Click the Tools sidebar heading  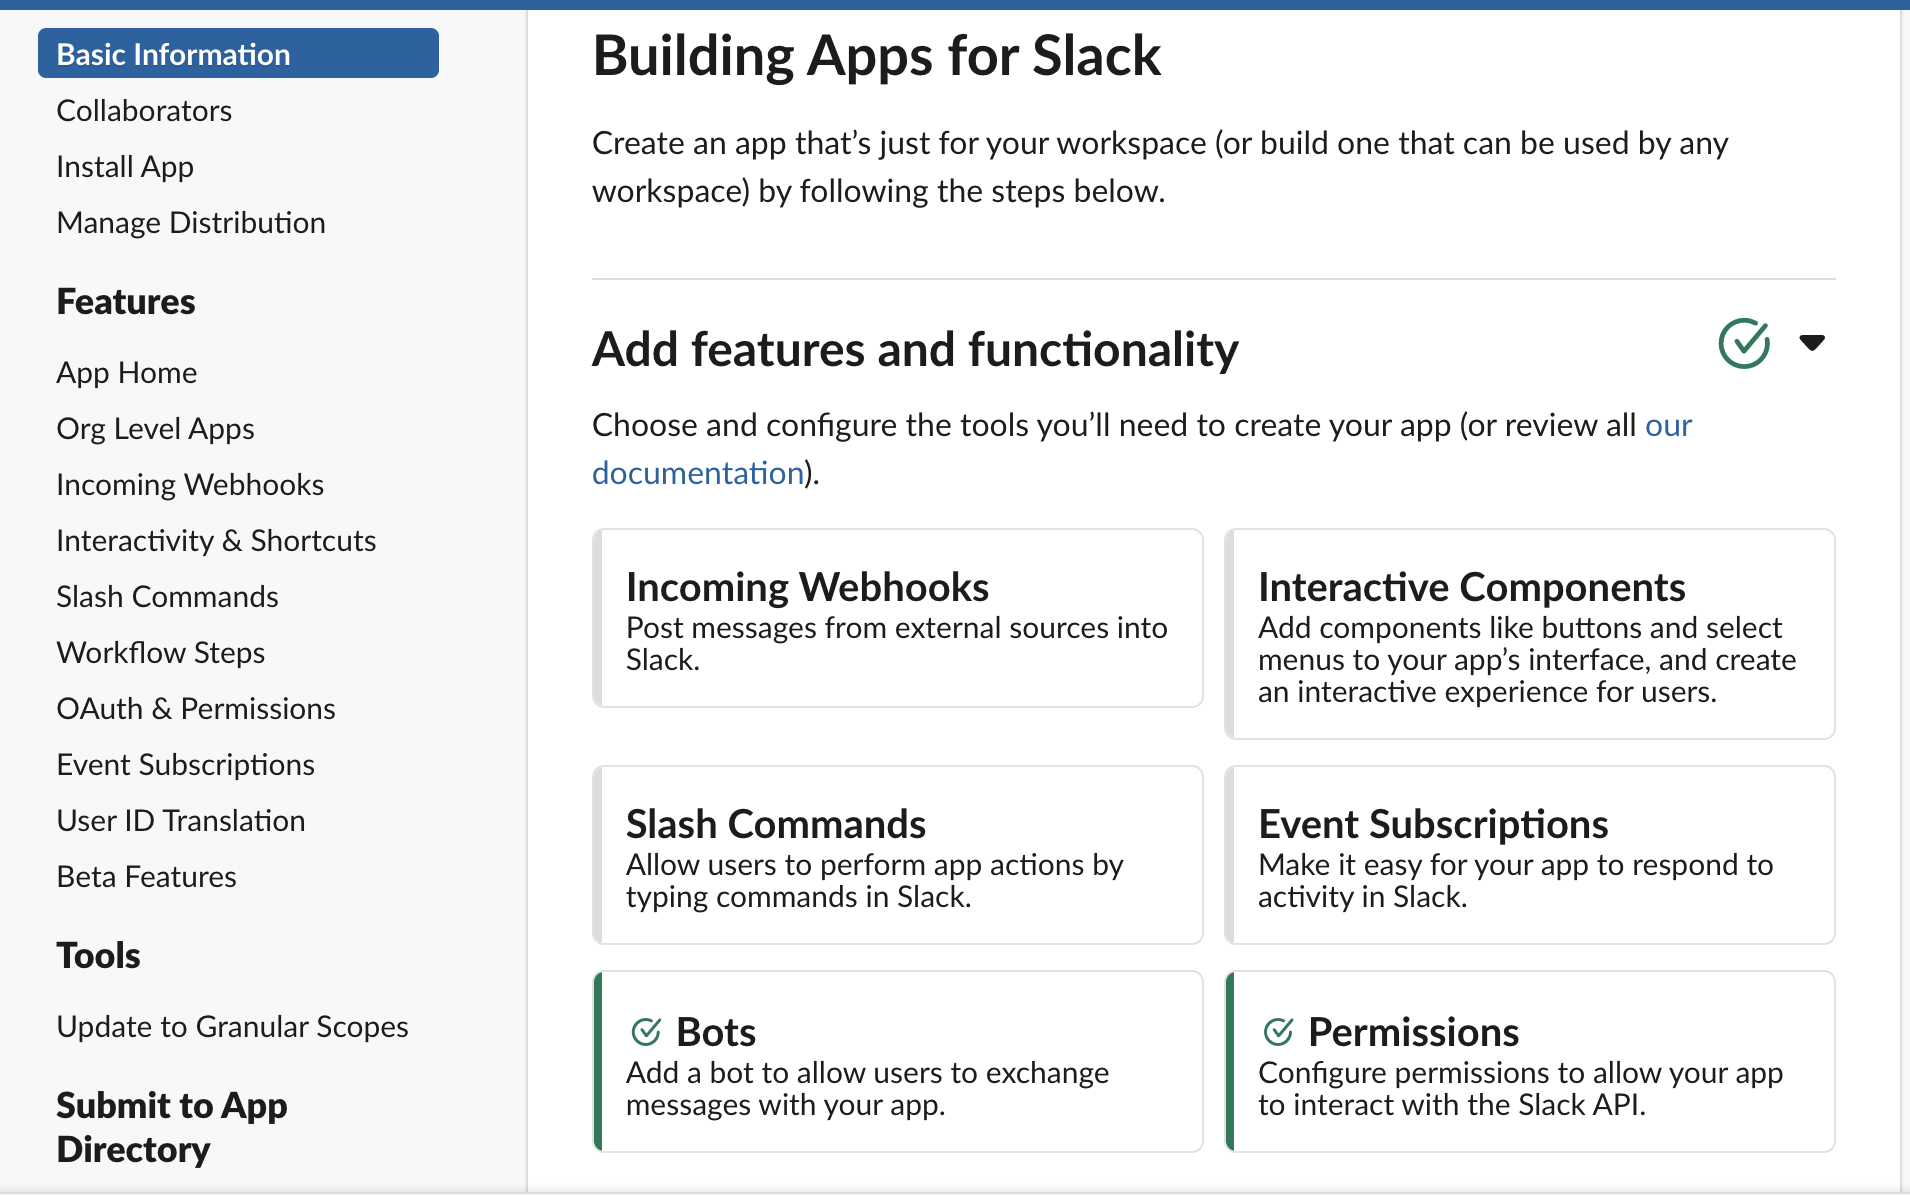(x=98, y=955)
